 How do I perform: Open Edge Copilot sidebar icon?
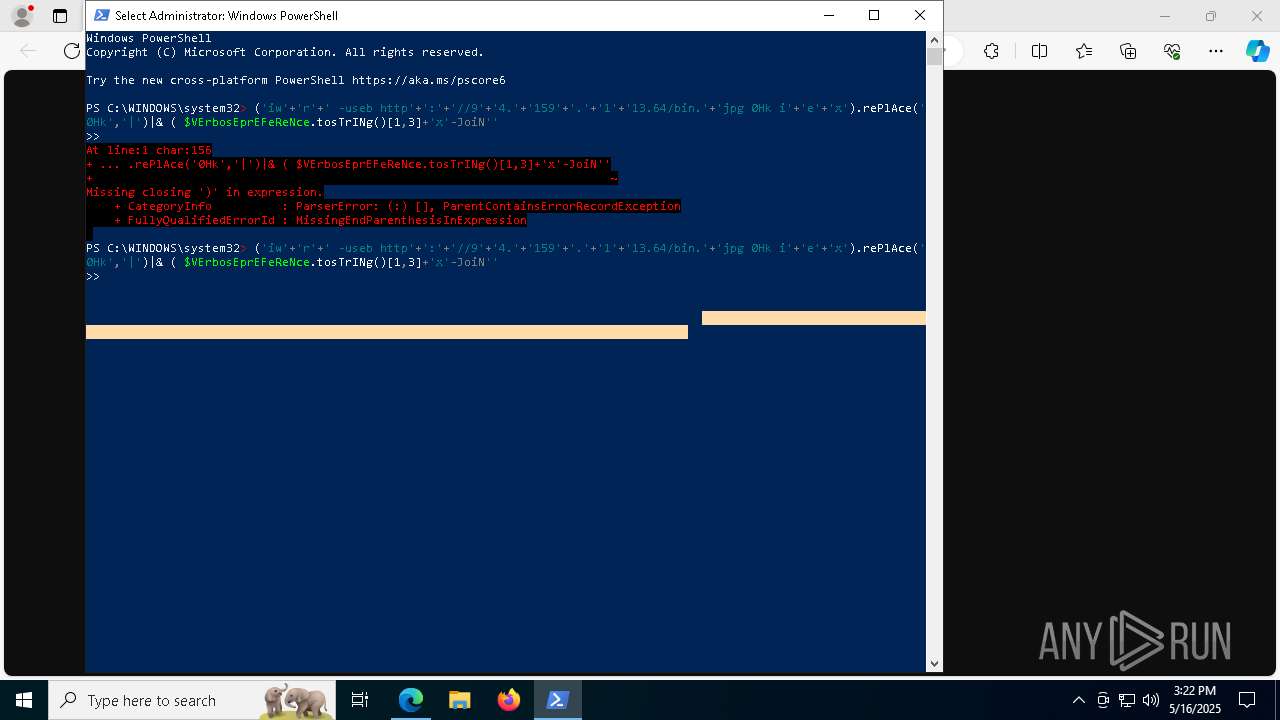(1257, 51)
